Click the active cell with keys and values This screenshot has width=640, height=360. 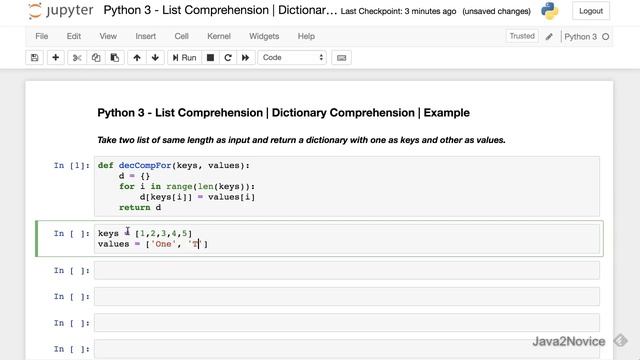[347, 238]
